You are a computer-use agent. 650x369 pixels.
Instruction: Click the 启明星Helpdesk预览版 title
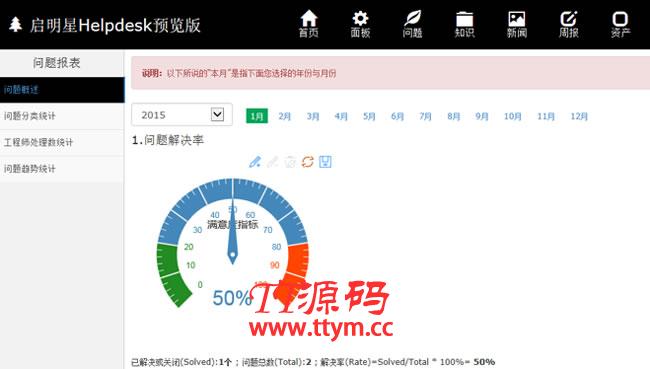click(x=115, y=25)
